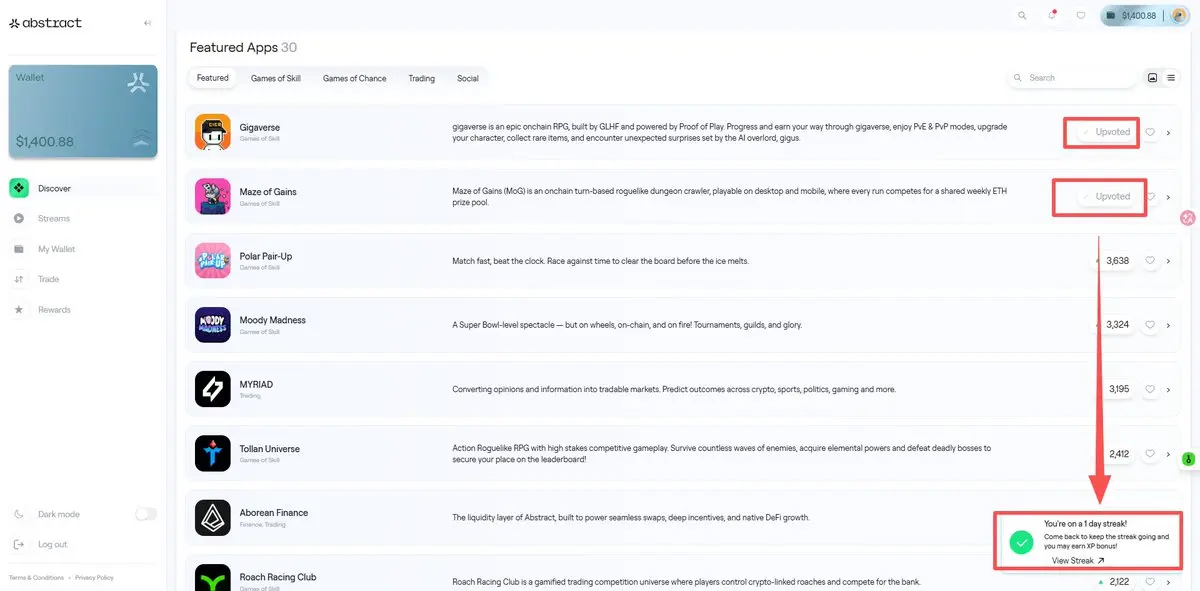Image resolution: width=1200 pixels, height=591 pixels.
Task: Favorite Tollan Universe with the heart
Action: tap(1150, 453)
